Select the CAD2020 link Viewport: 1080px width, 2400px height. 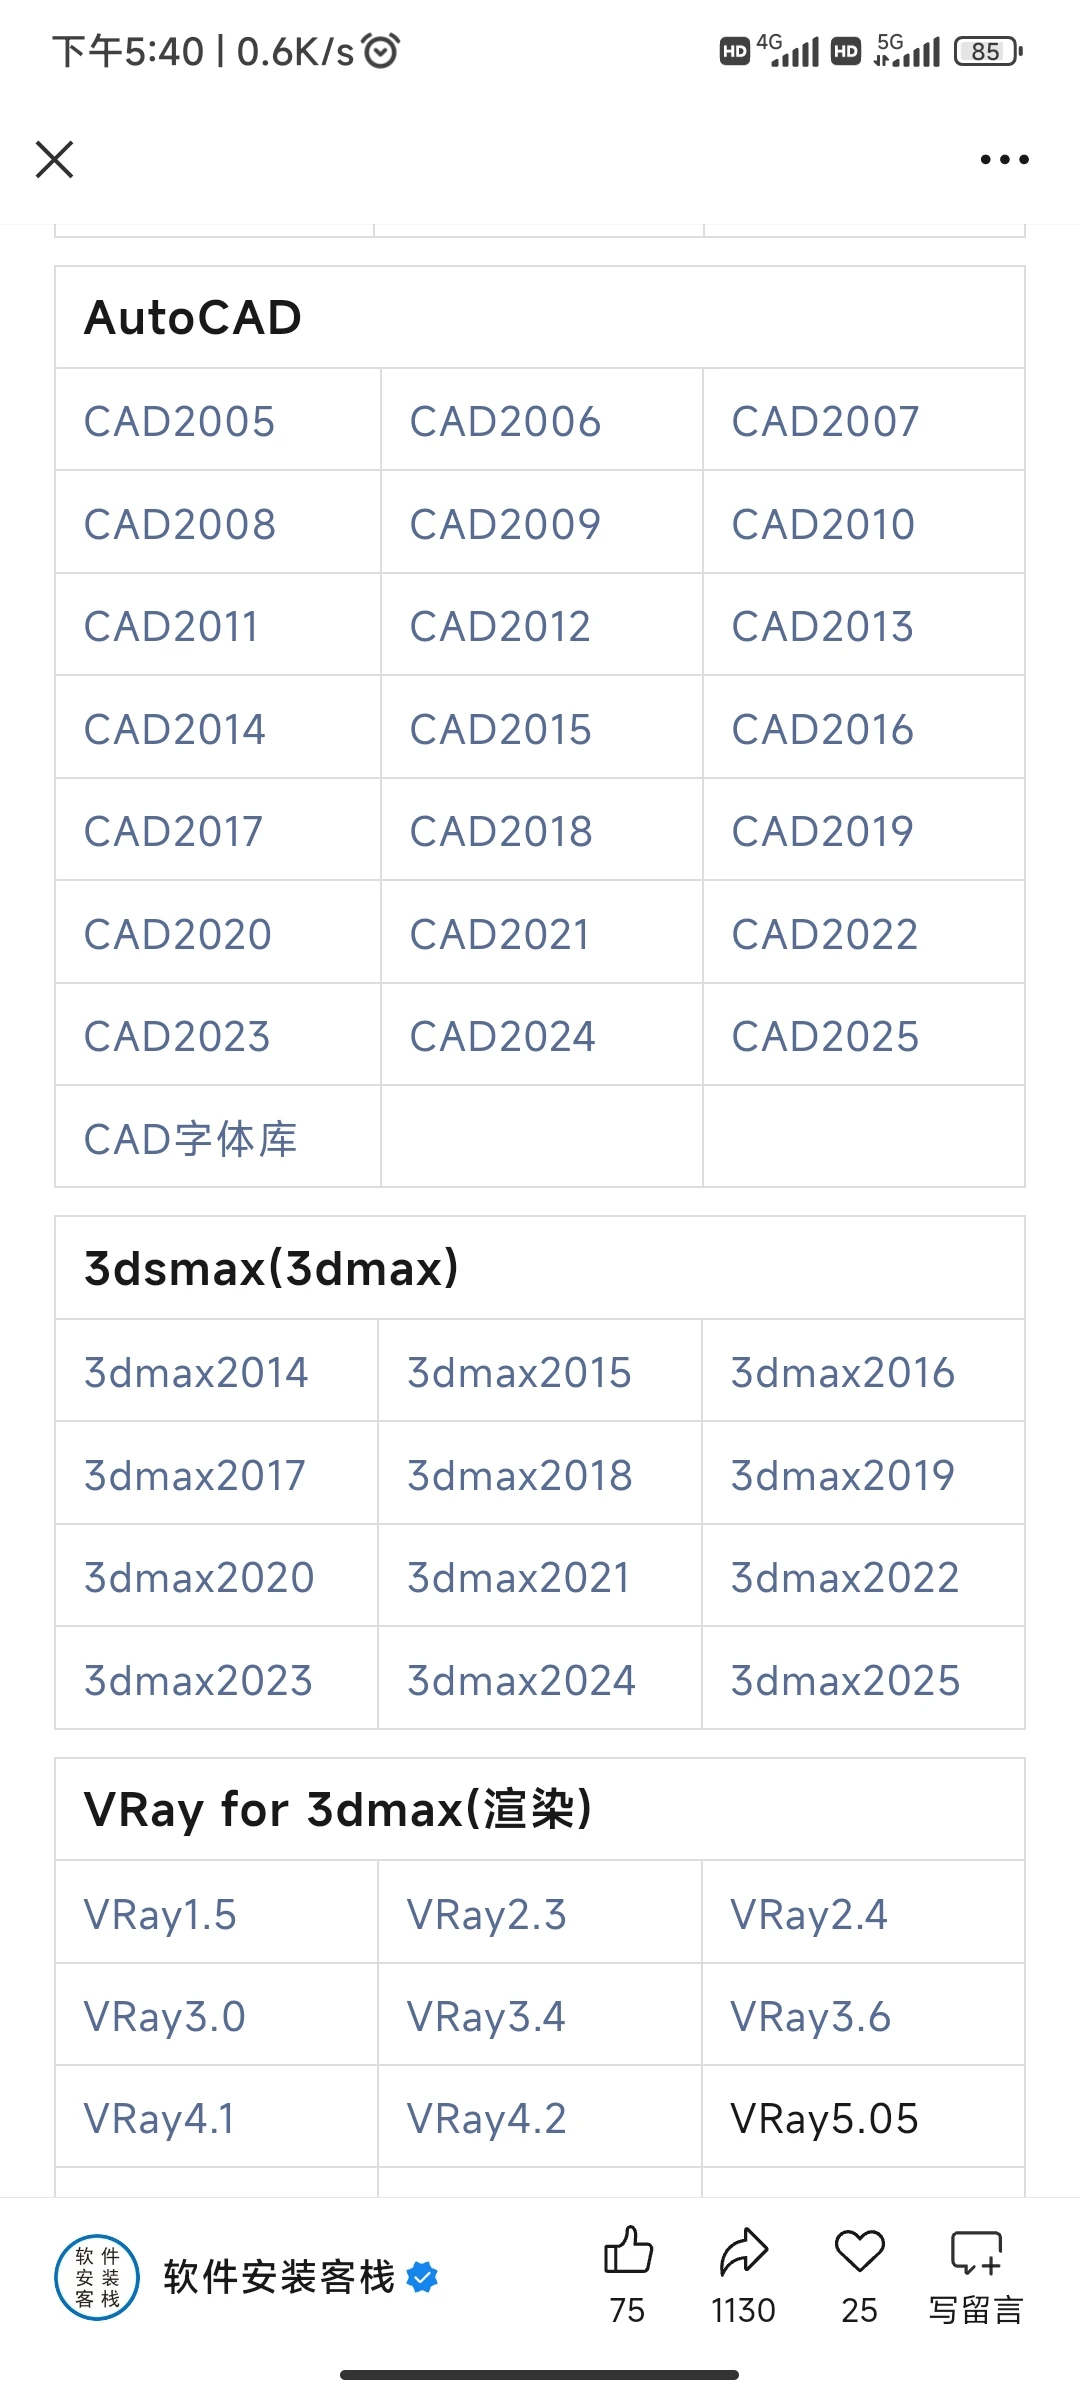(x=178, y=934)
